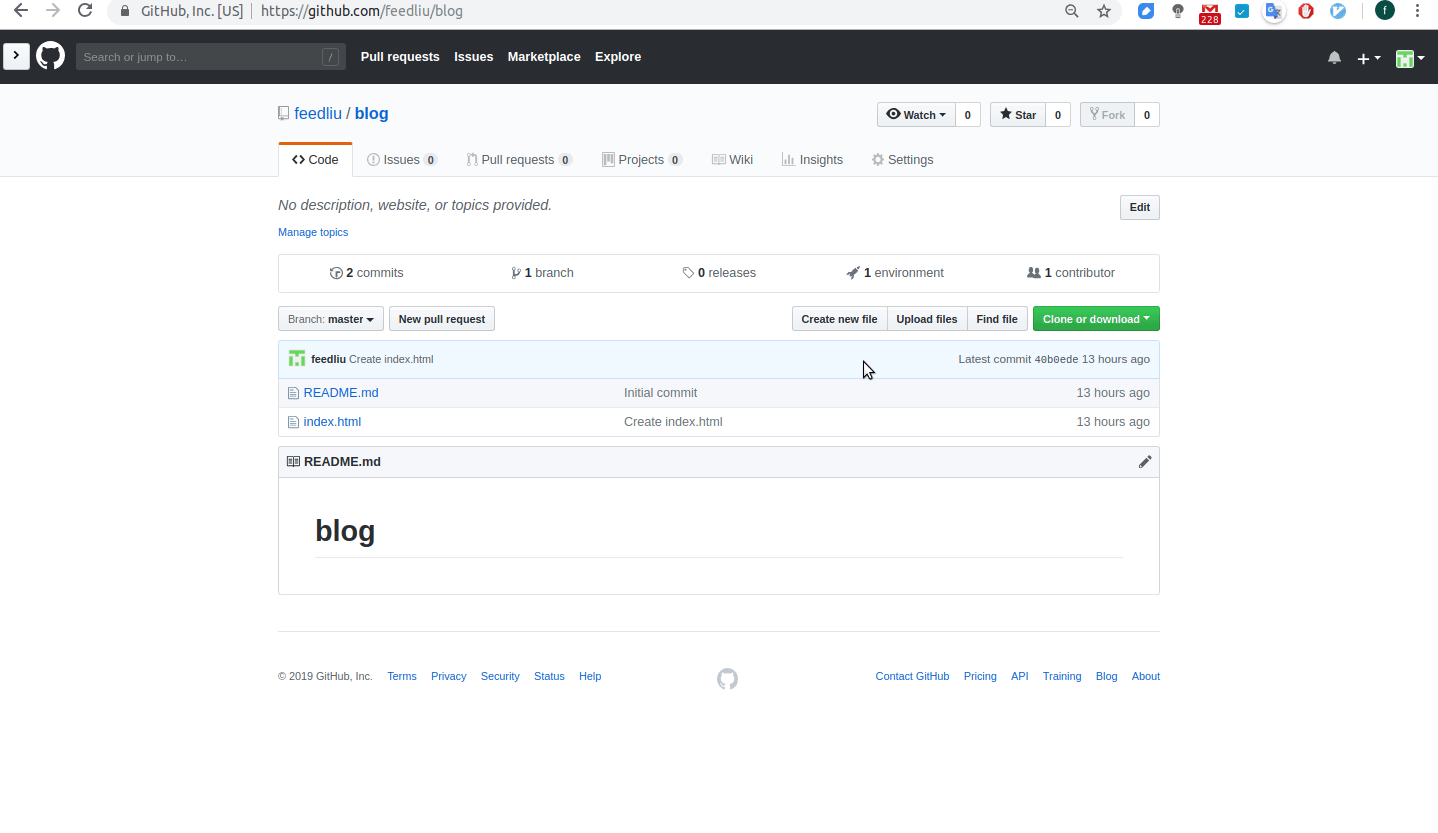Open the Status footer link
Screen dimensions: 1438x833
coord(549,677)
